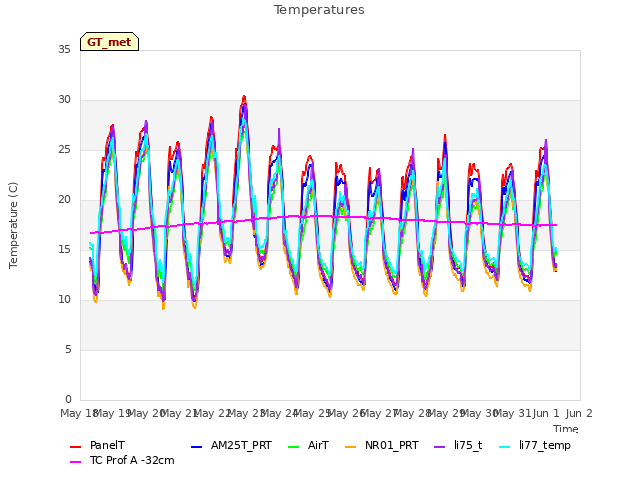Toggle the PanelT legend entry
640x480 pixels.
coord(97,445)
